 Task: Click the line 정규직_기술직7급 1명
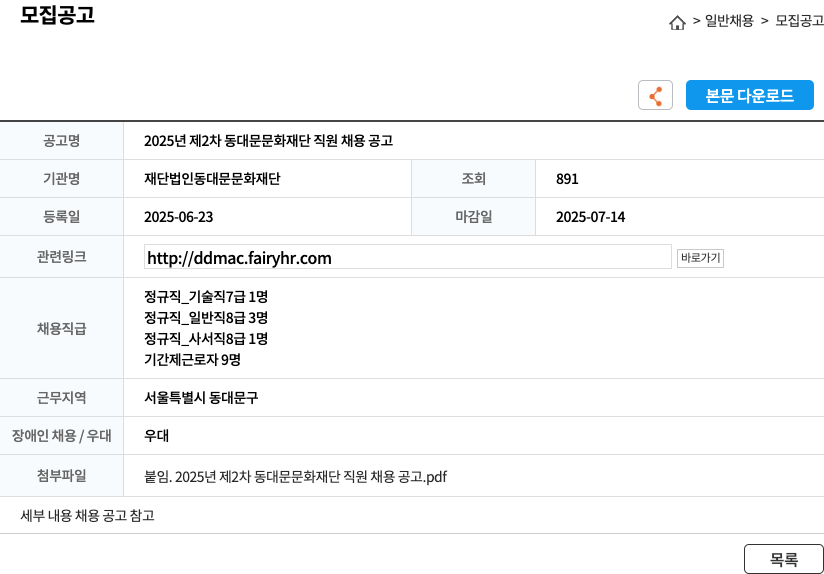[206, 297]
